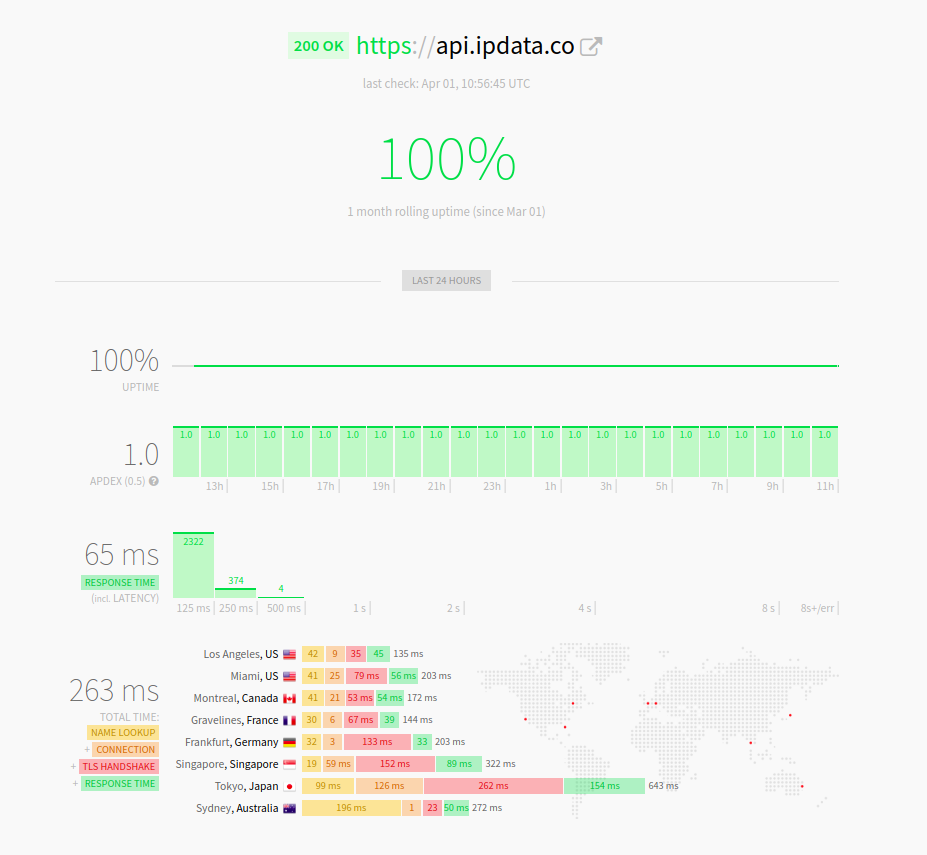Viewport: 927px width, 855px height.
Task: Click Frankfurt's 133 ms handshake bar
Action: pos(377,742)
